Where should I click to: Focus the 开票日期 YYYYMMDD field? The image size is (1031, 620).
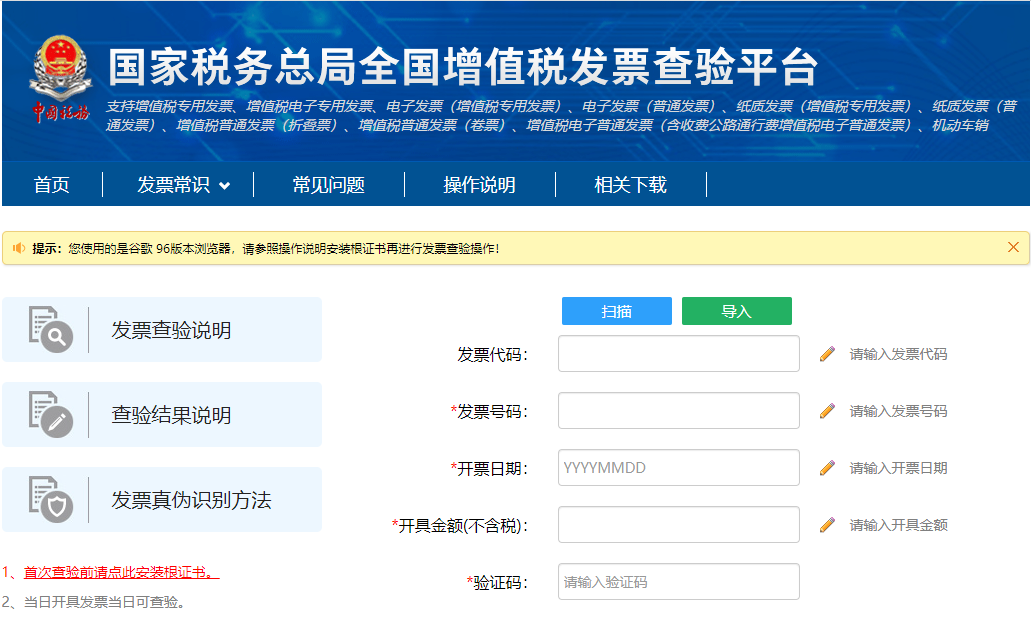[x=679, y=467]
